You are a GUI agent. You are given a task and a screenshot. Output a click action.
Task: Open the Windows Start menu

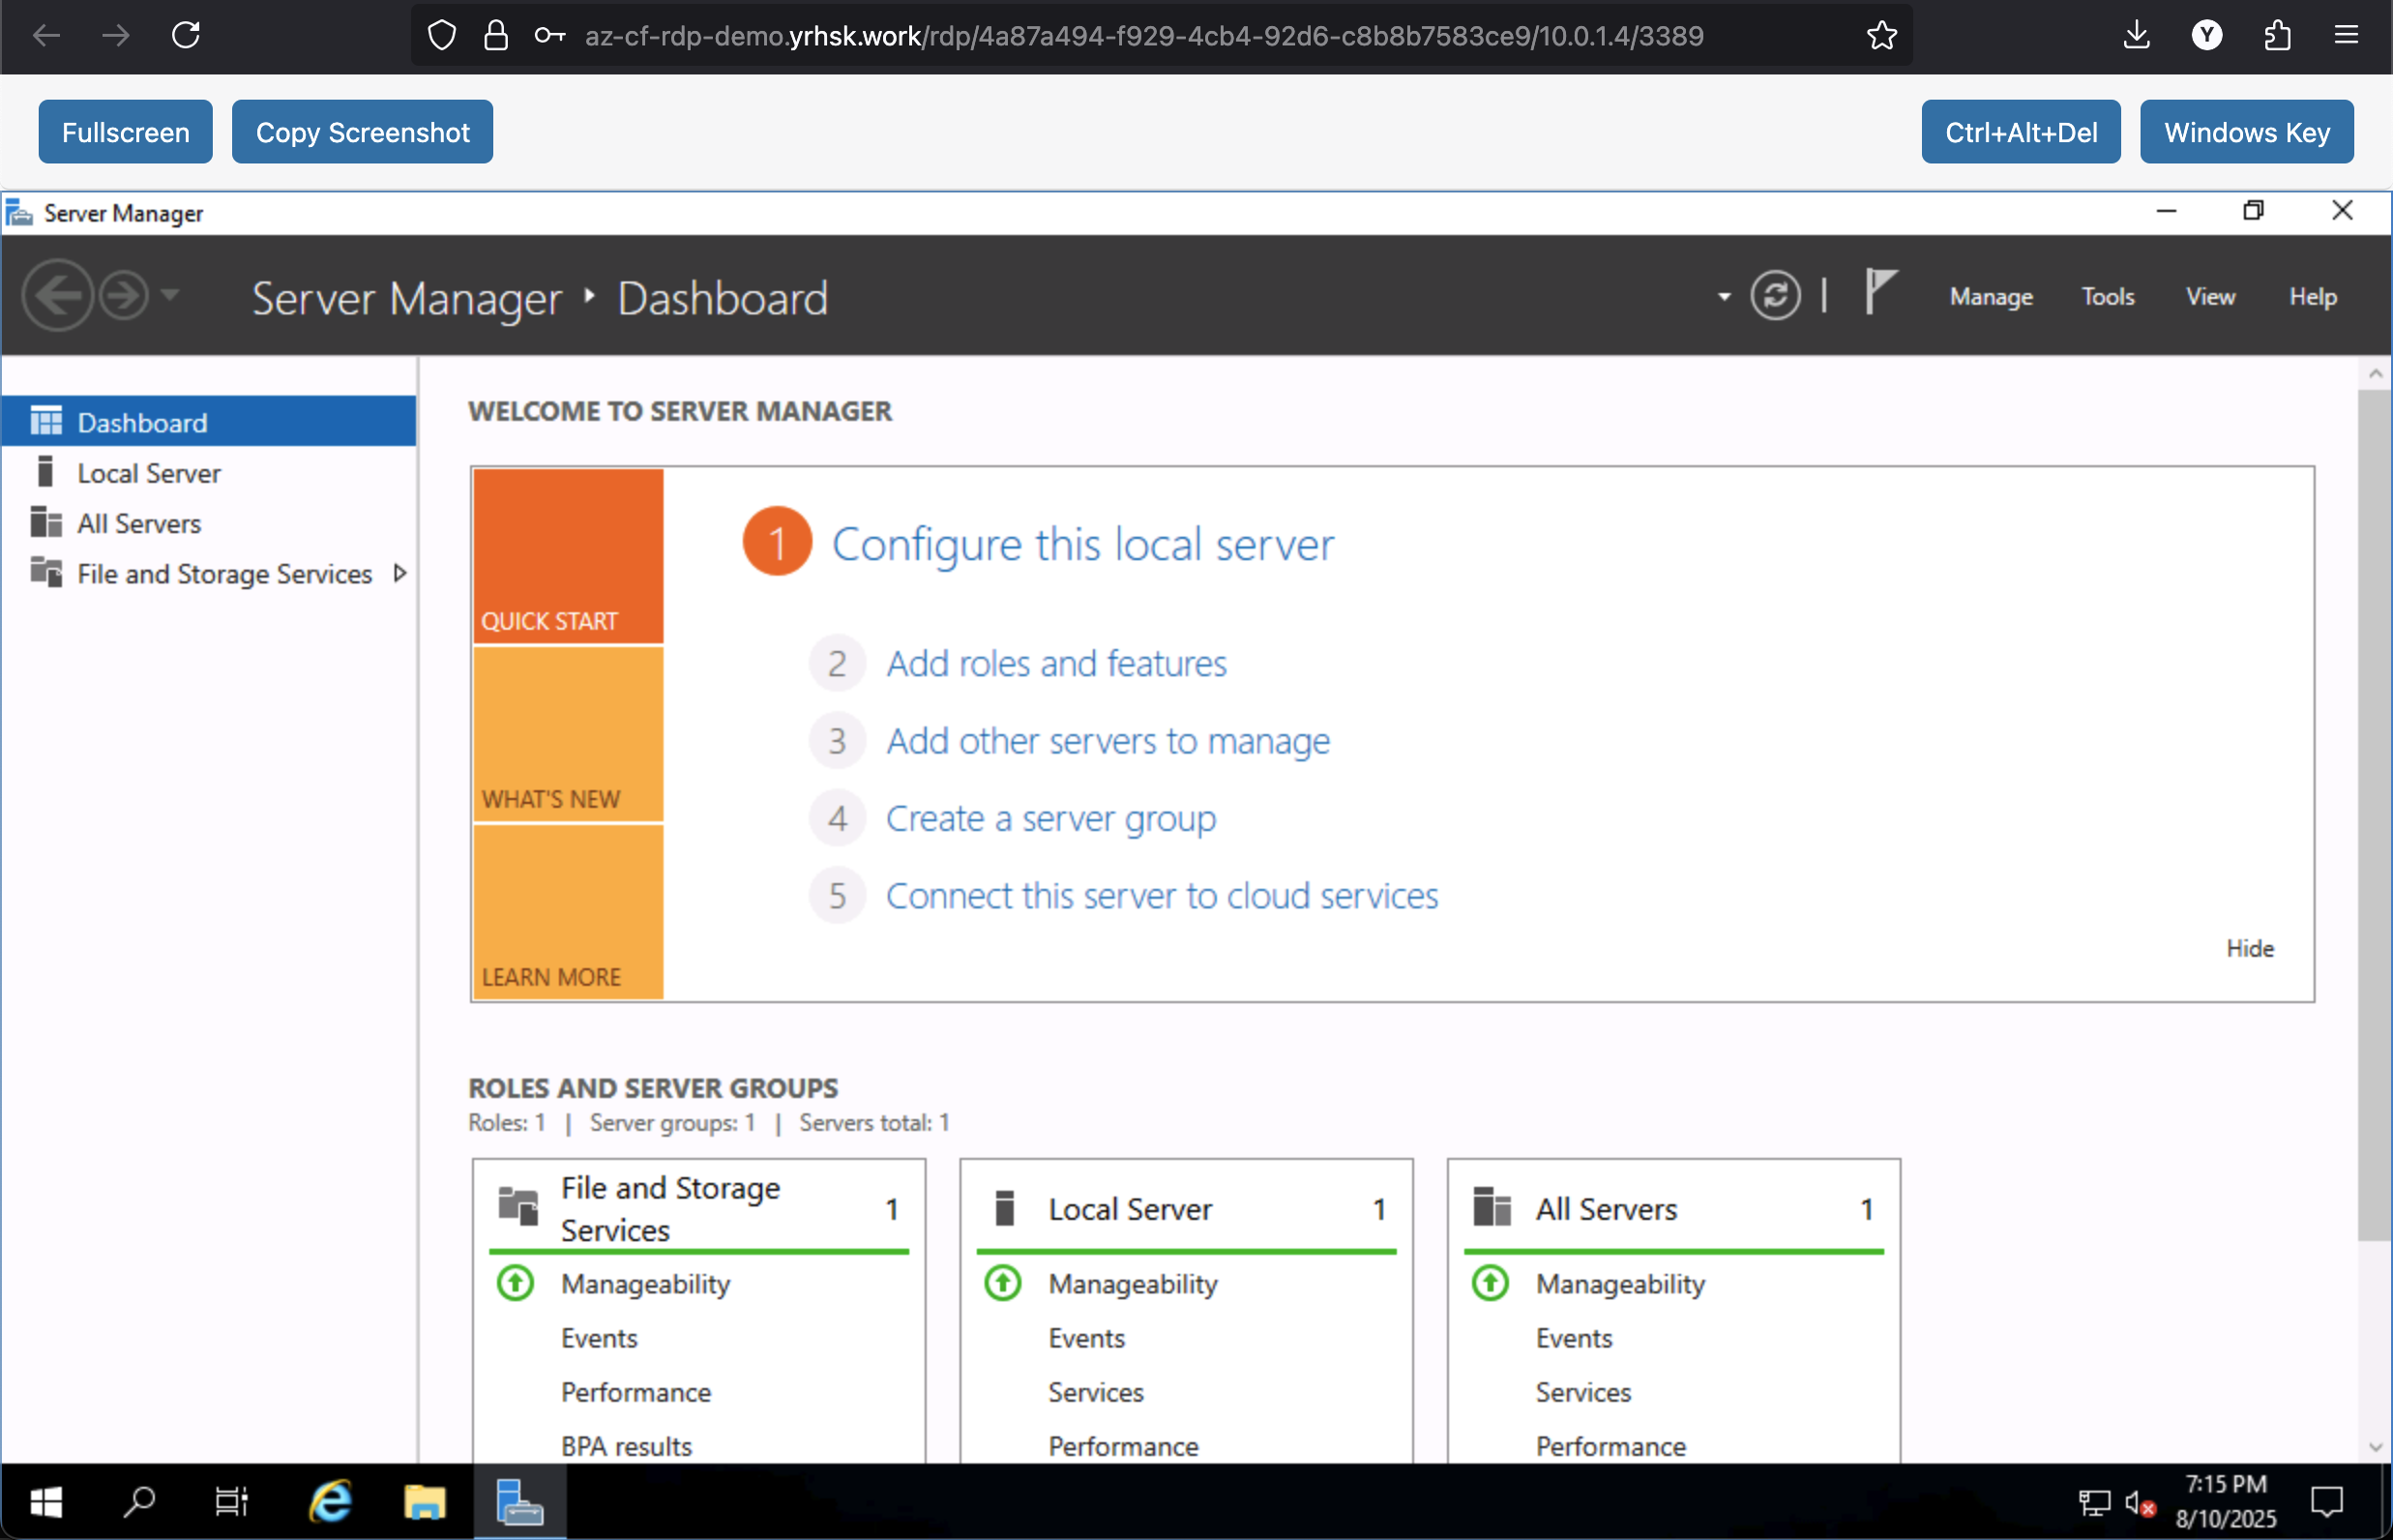click(46, 1501)
